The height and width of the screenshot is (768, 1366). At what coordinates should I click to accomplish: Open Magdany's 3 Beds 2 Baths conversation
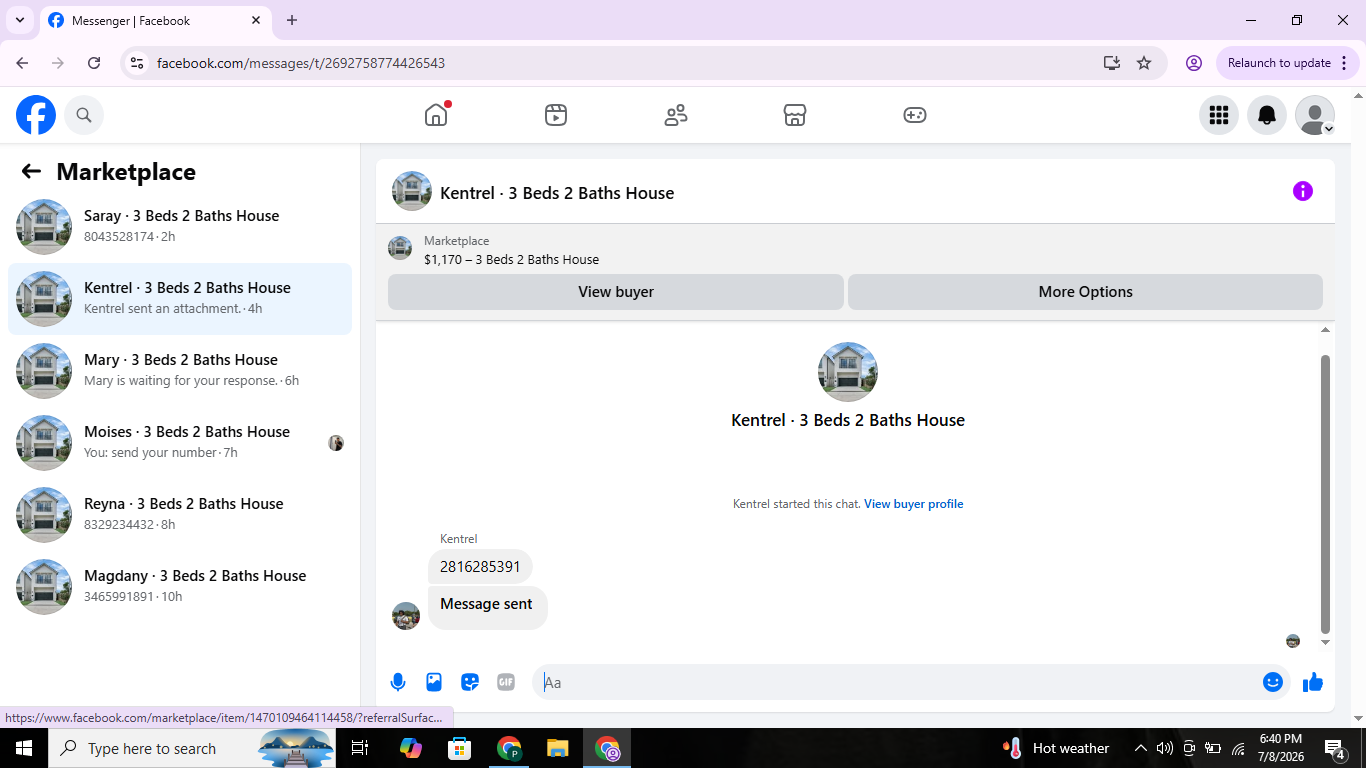click(x=180, y=587)
